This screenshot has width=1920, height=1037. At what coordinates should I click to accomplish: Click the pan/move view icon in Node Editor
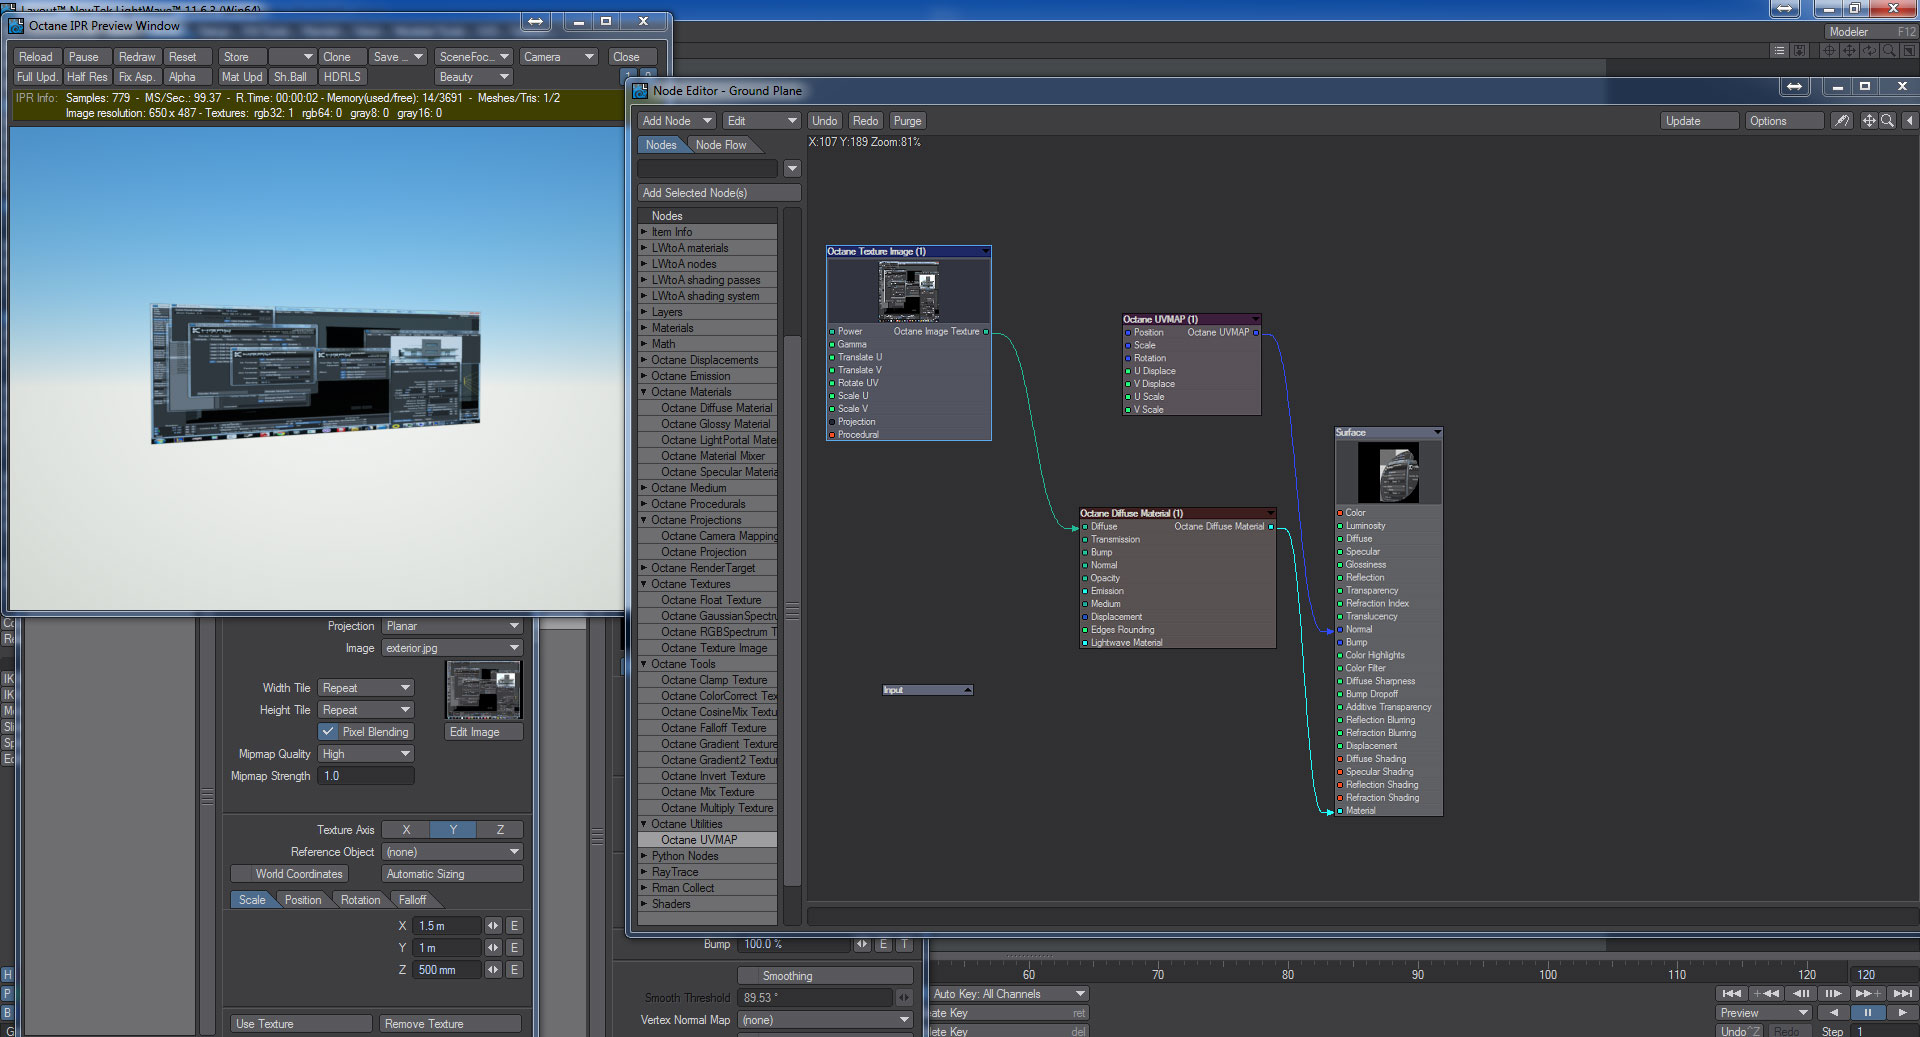[x=1868, y=121]
